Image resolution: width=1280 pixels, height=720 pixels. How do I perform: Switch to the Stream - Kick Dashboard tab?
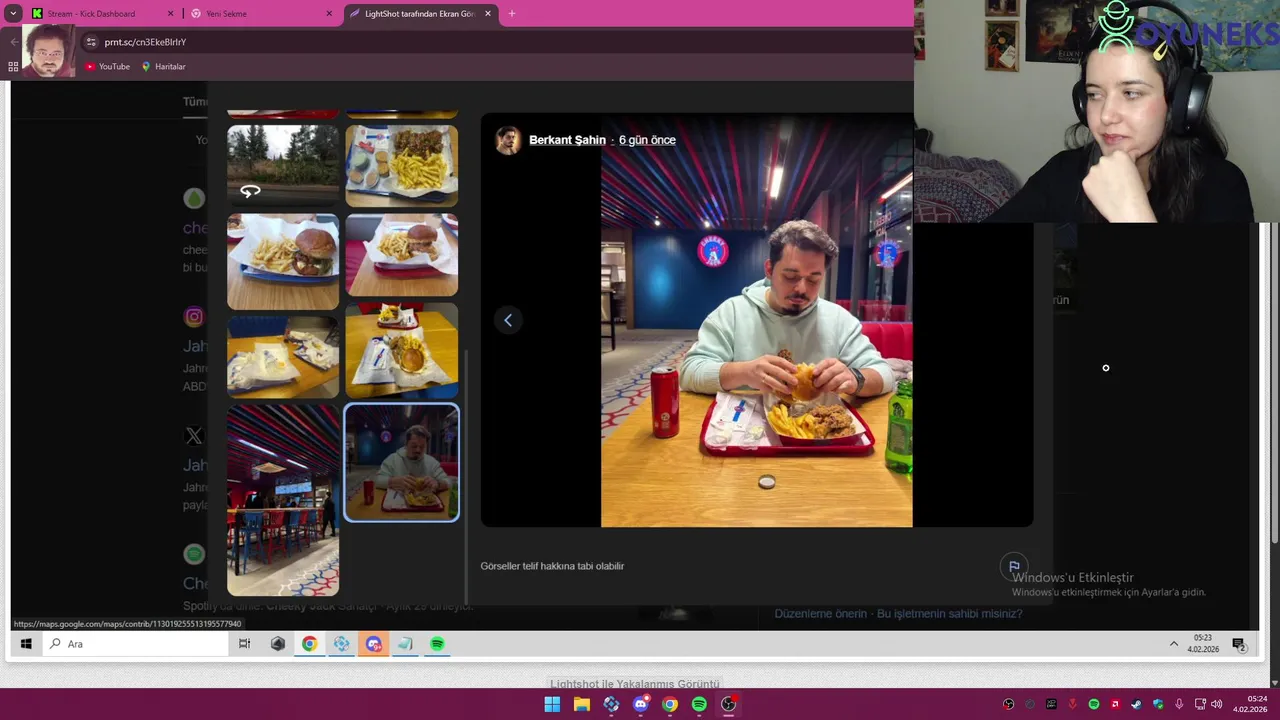[100, 14]
